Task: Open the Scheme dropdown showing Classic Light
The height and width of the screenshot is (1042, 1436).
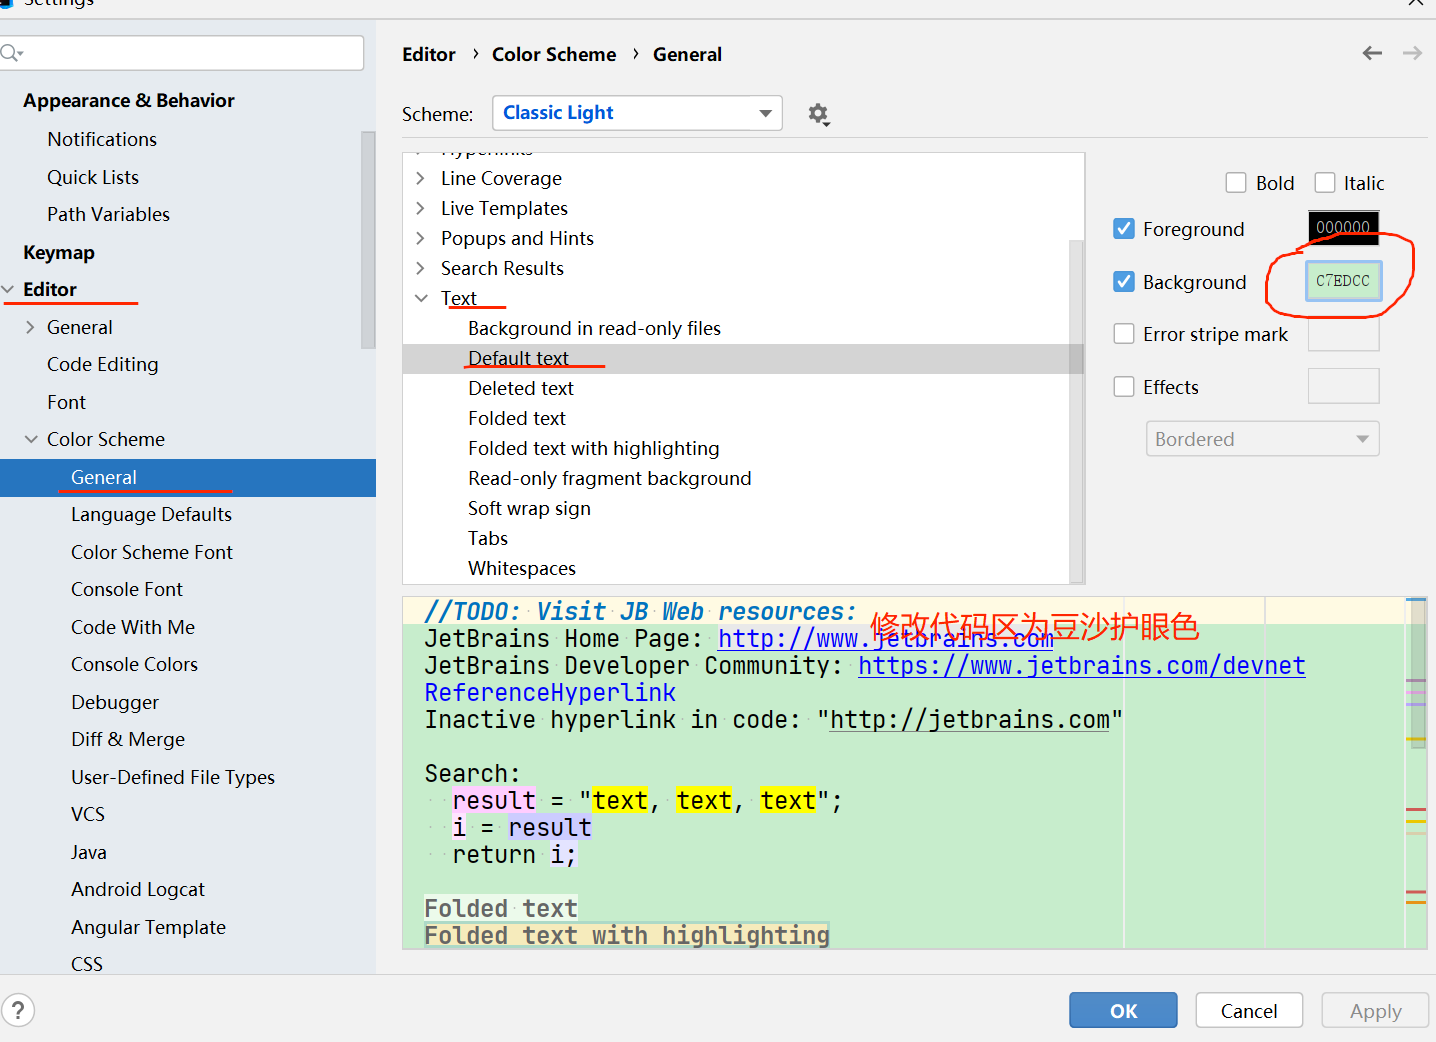Action: click(637, 113)
